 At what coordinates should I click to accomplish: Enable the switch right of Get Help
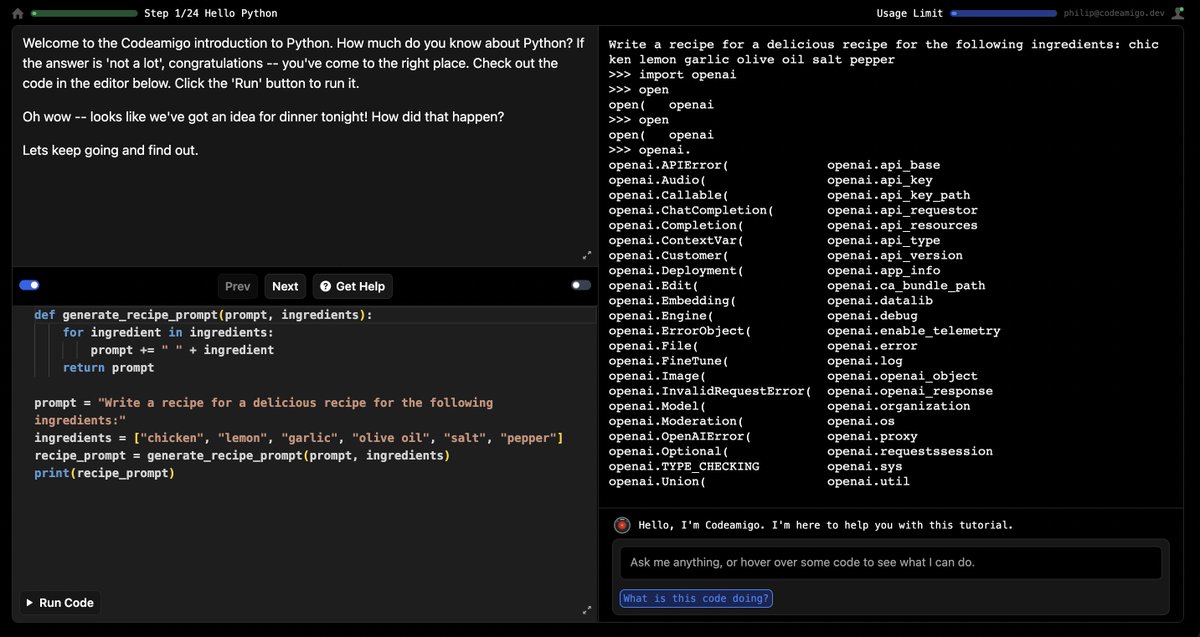click(579, 285)
